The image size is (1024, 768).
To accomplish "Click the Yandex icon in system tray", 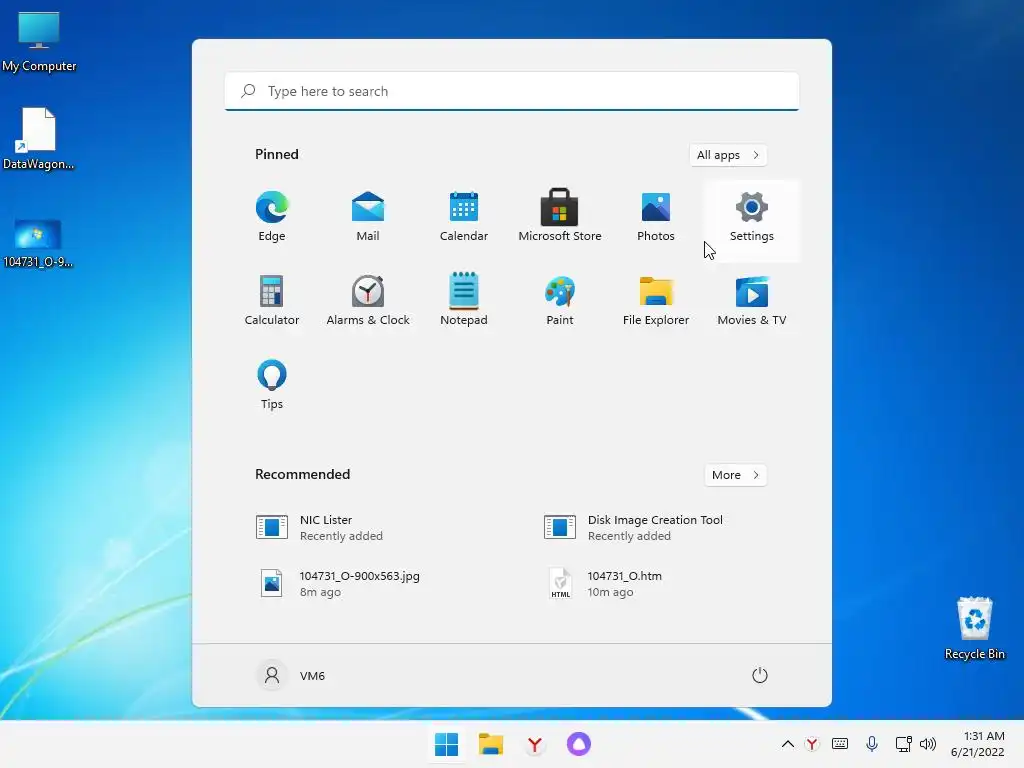I will coord(812,744).
